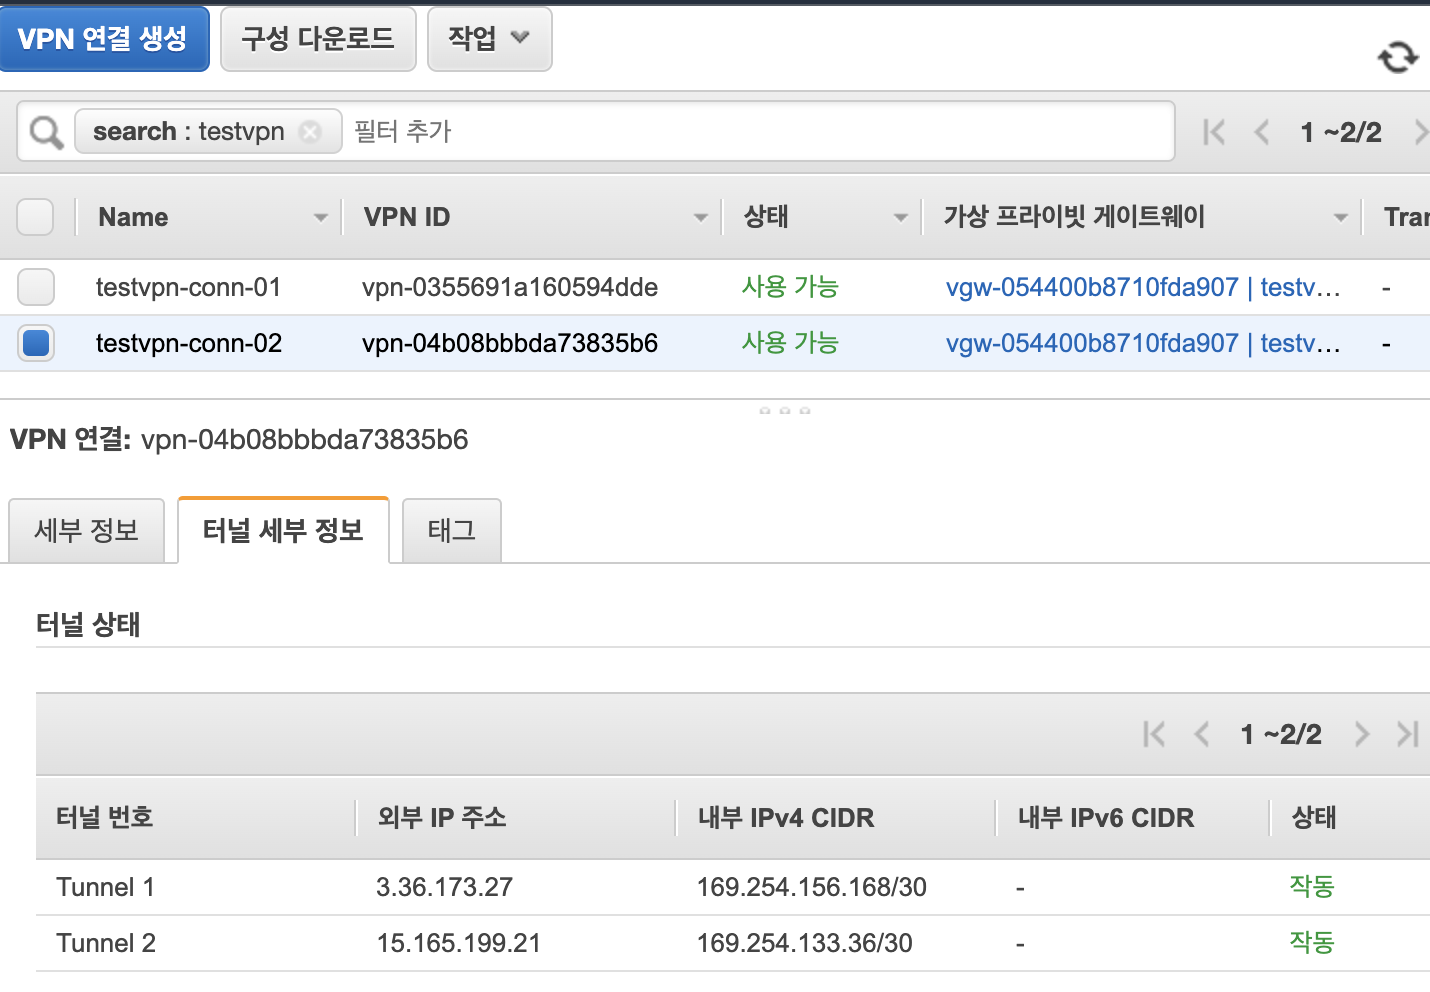The width and height of the screenshot is (1430, 992).
Task: Toggle the select-all checkbox in header
Action: (x=35, y=217)
